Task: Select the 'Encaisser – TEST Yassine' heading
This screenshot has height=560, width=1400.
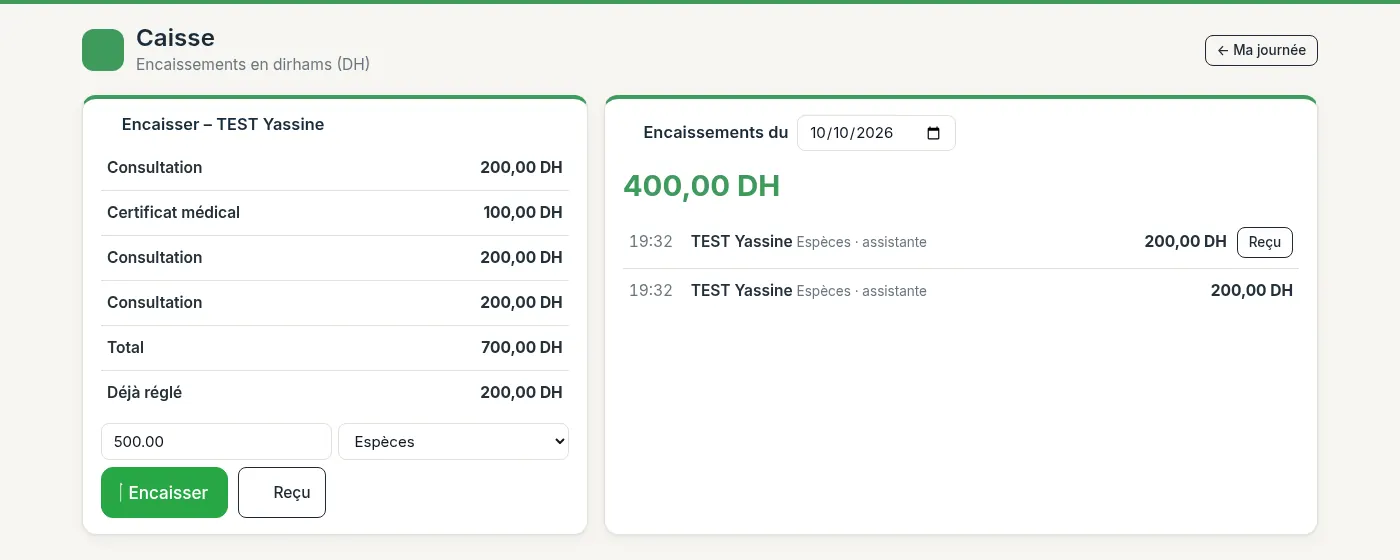Action: pyautogui.click(x=223, y=125)
